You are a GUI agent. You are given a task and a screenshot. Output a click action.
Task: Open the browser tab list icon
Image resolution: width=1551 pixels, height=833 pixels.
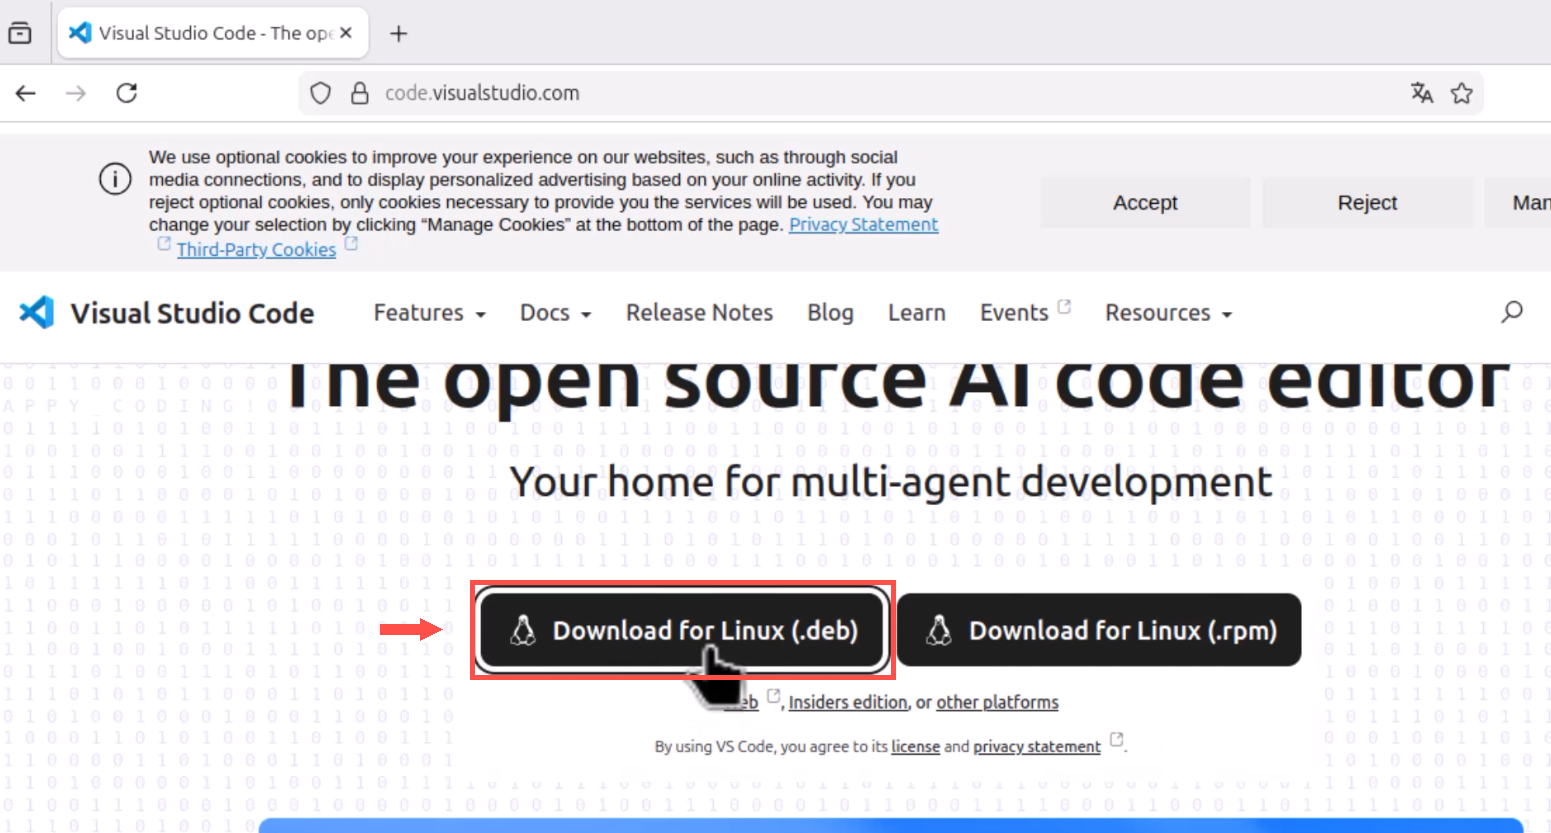pos(20,33)
